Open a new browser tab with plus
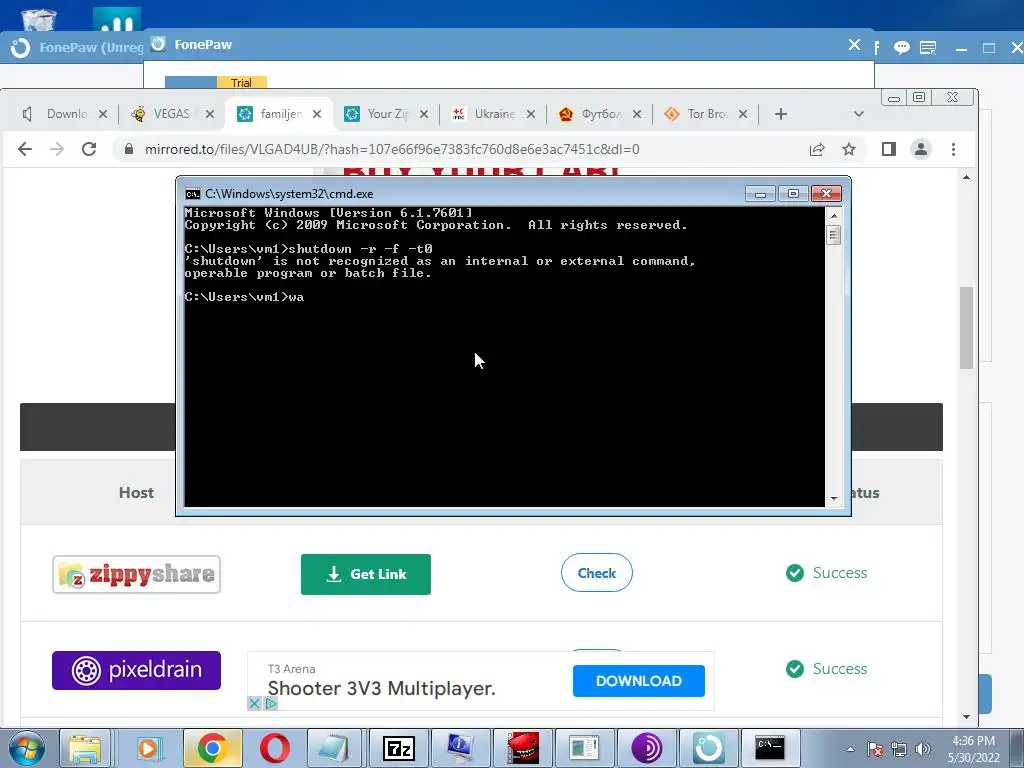This screenshot has width=1024, height=768. pos(780,114)
